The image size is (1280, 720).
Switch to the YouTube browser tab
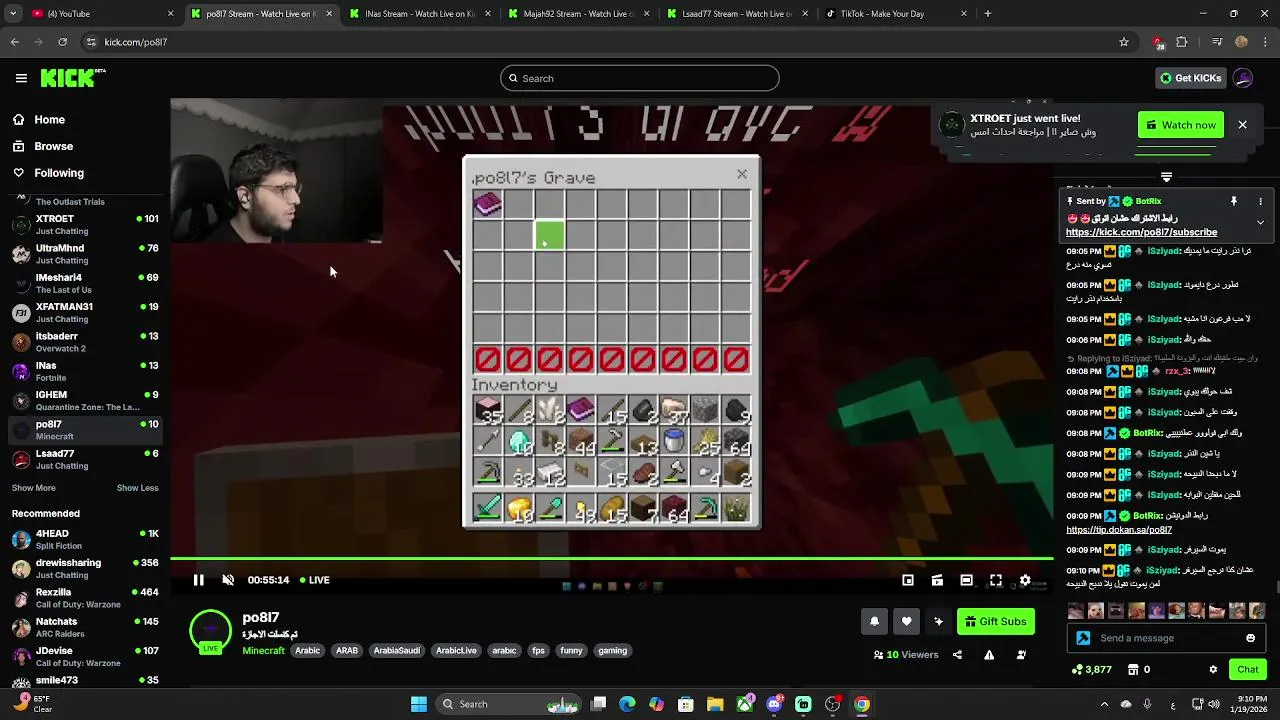[100, 14]
